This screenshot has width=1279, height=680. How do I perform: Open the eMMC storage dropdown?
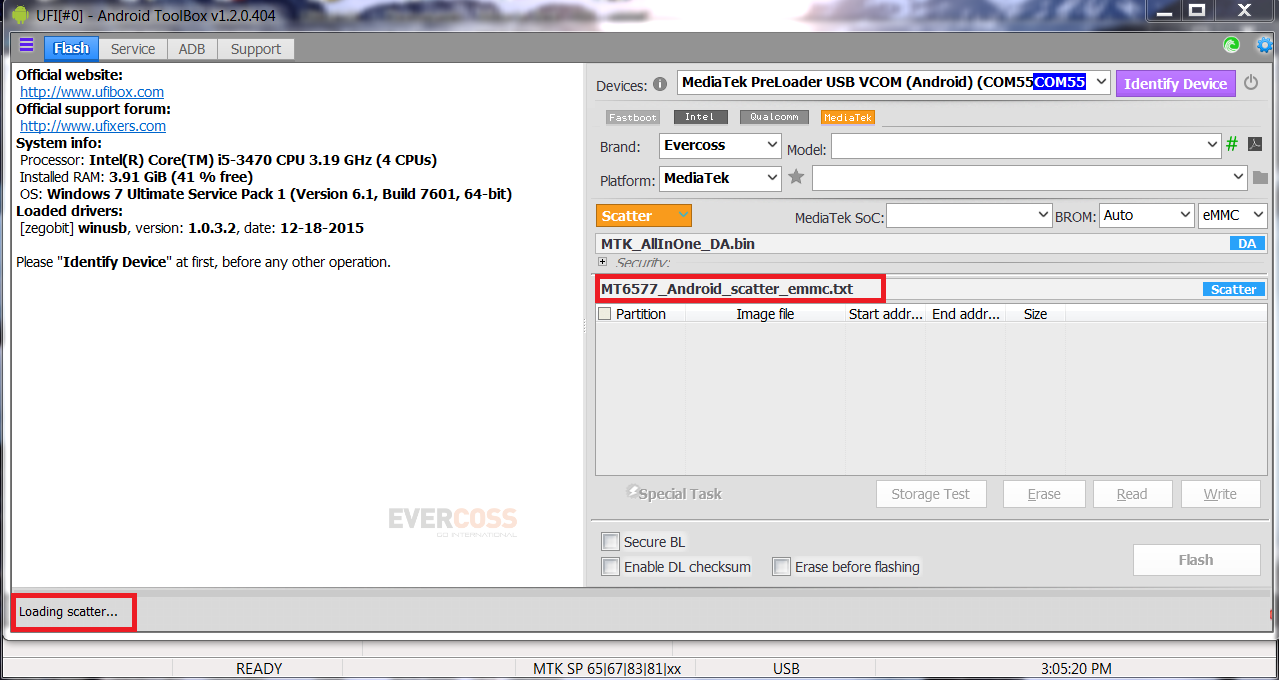1232,215
